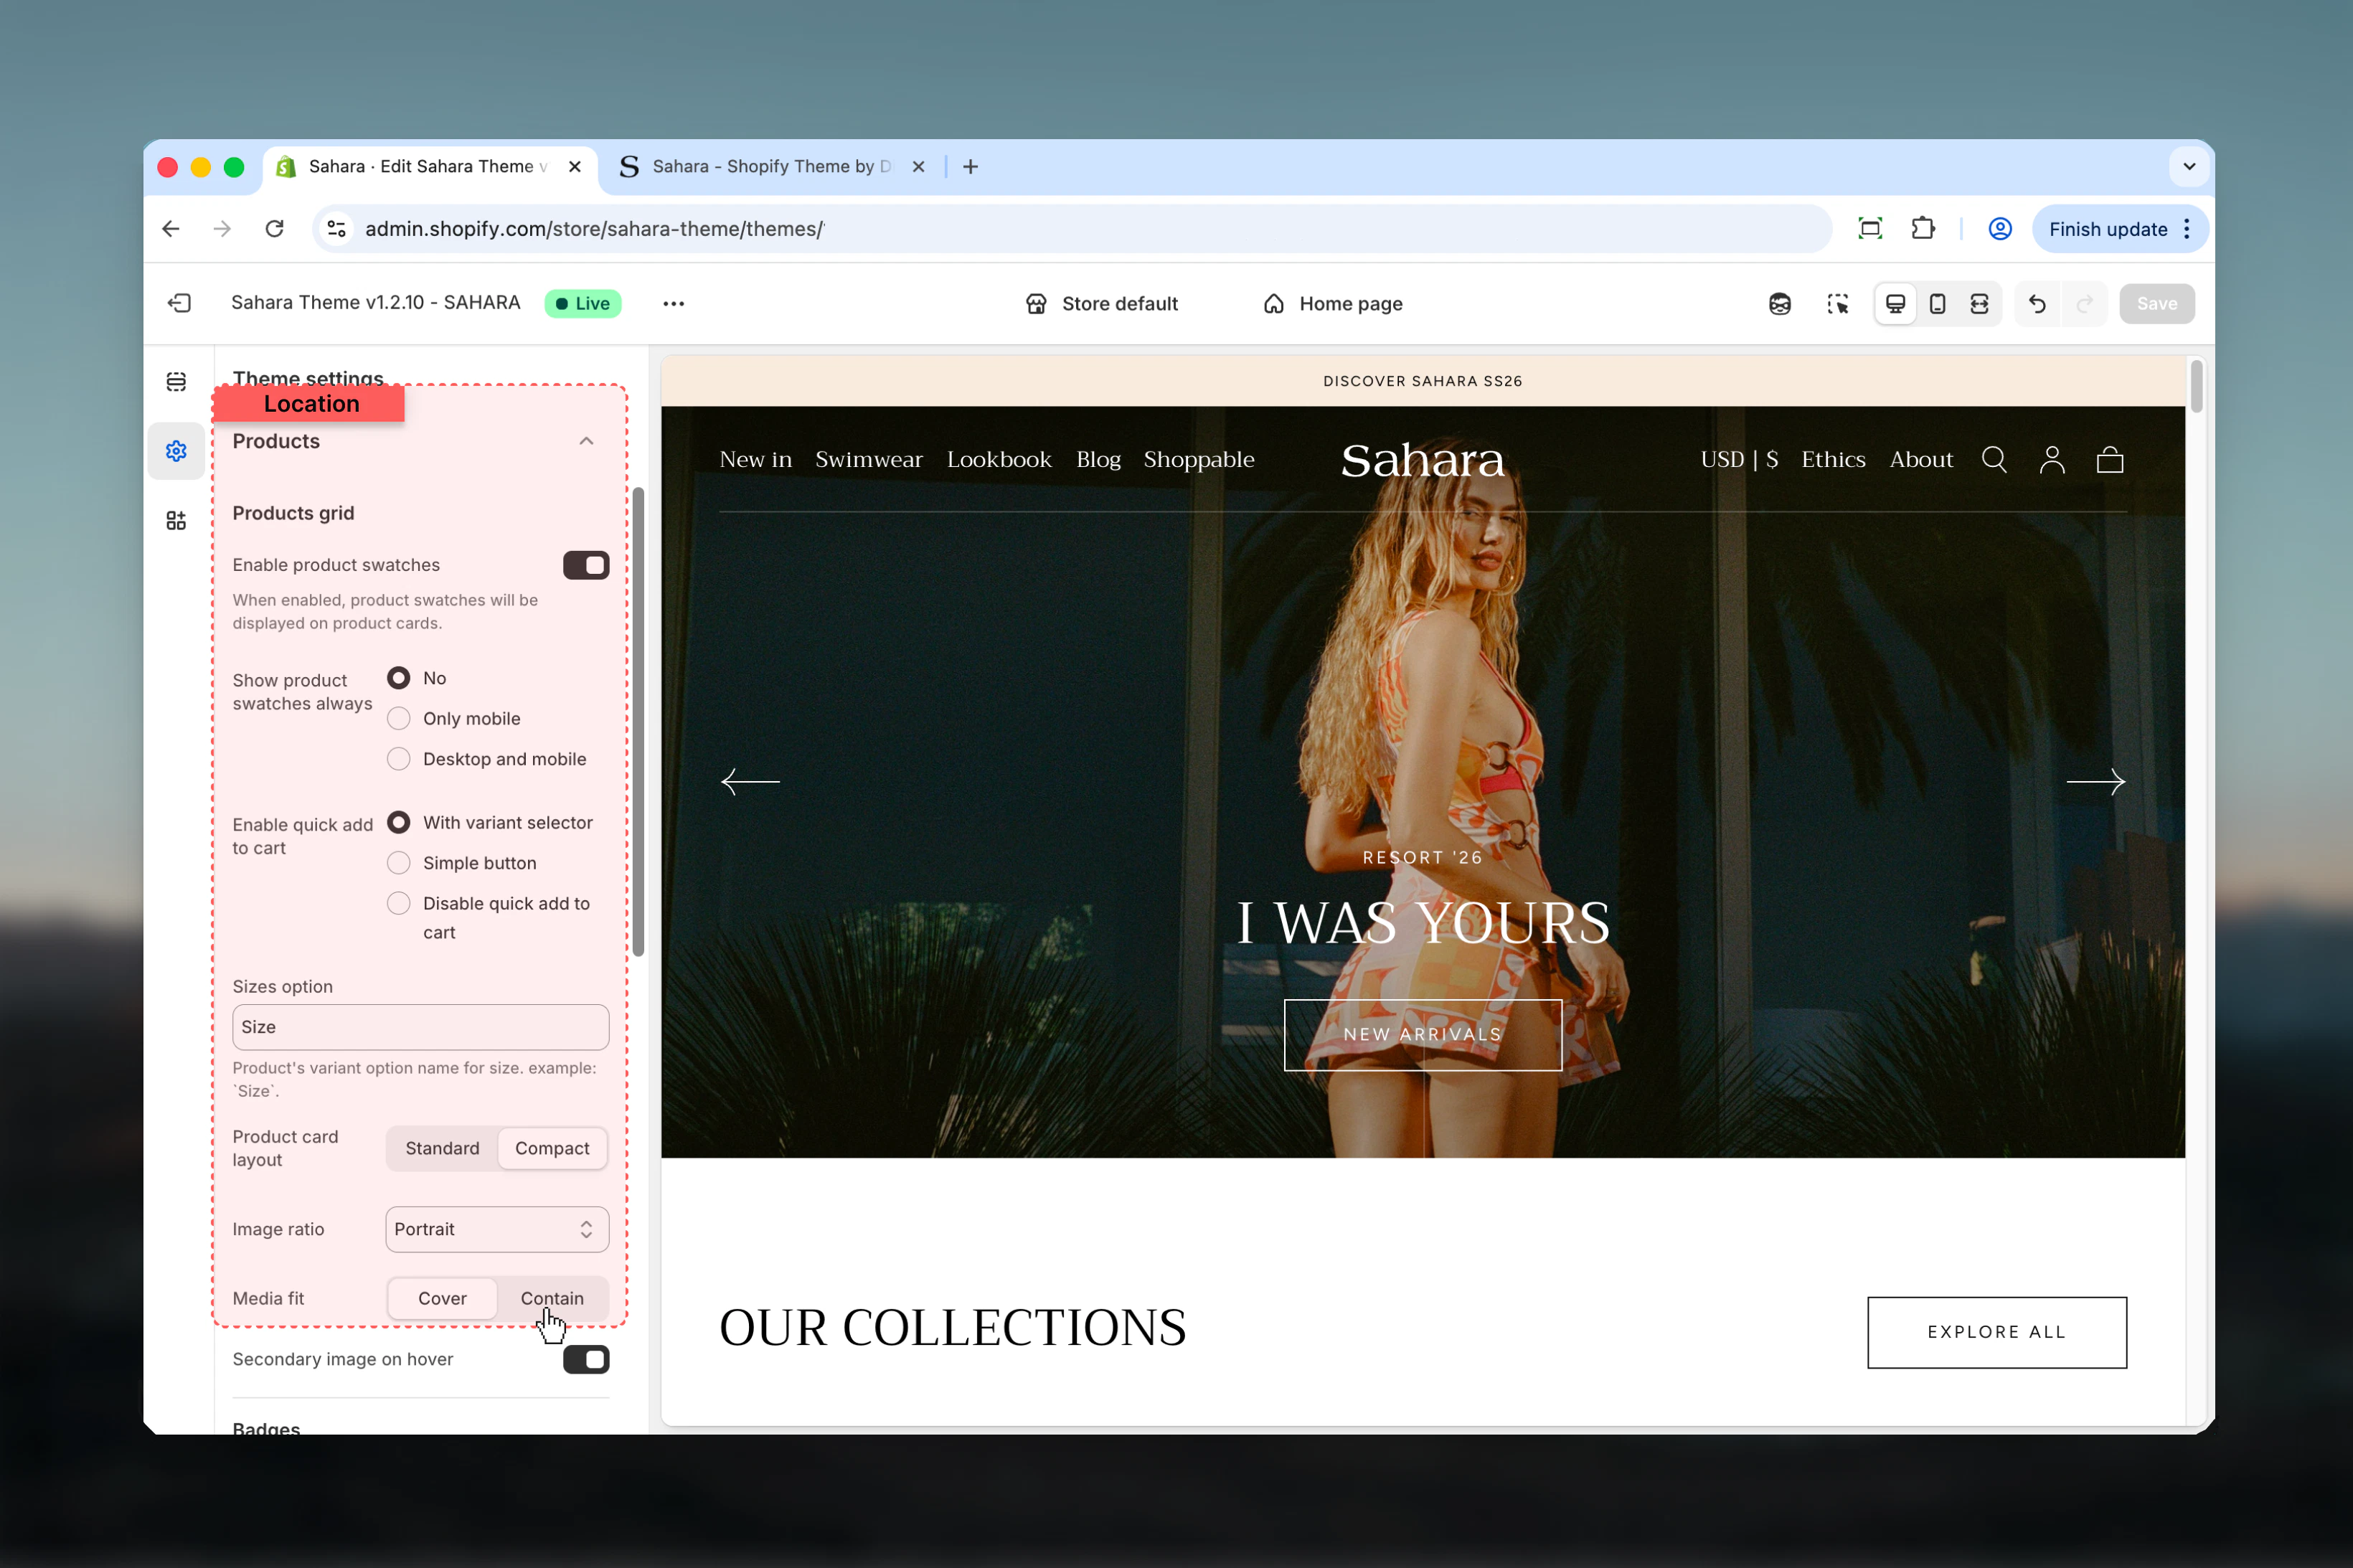Click the NEW ARRIVALS hero button
This screenshot has width=2353, height=1568.
click(1423, 1035)
